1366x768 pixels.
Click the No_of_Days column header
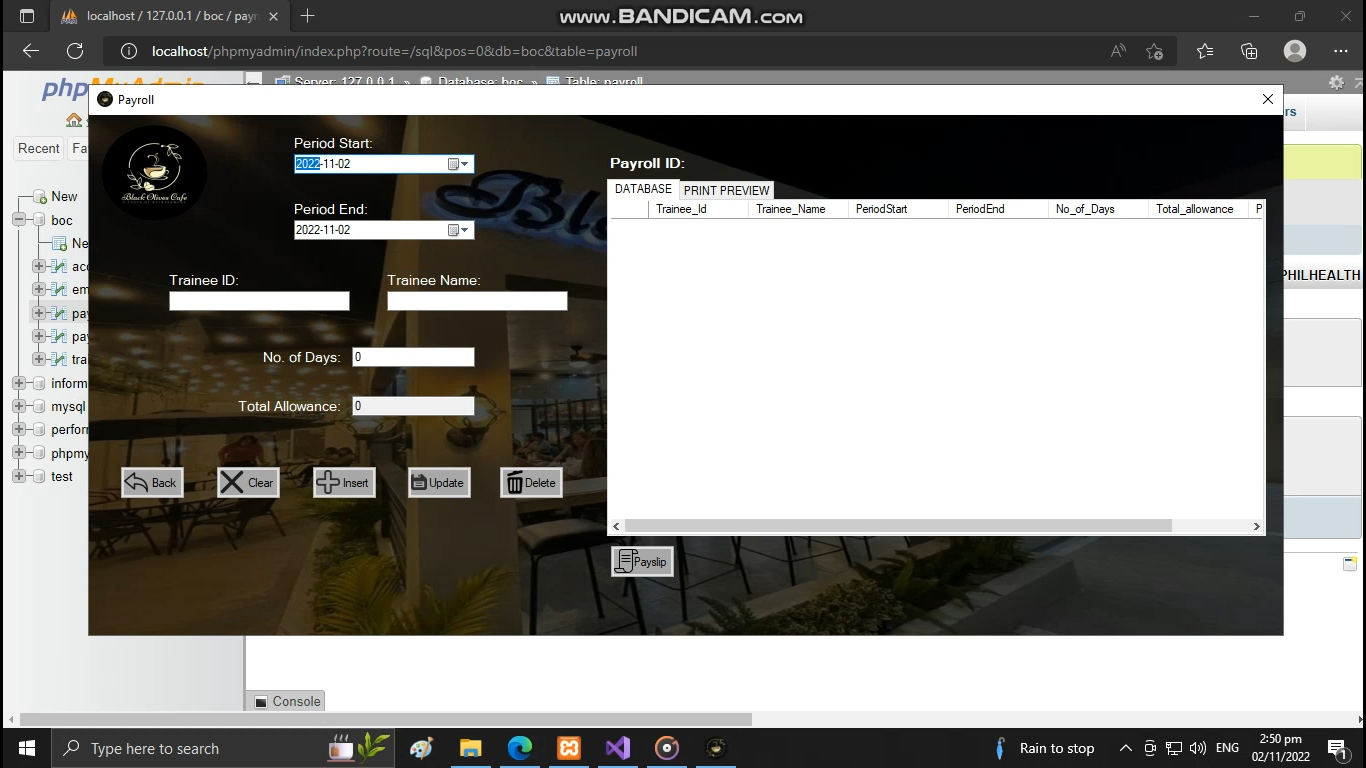click(x=1098, y=209)
